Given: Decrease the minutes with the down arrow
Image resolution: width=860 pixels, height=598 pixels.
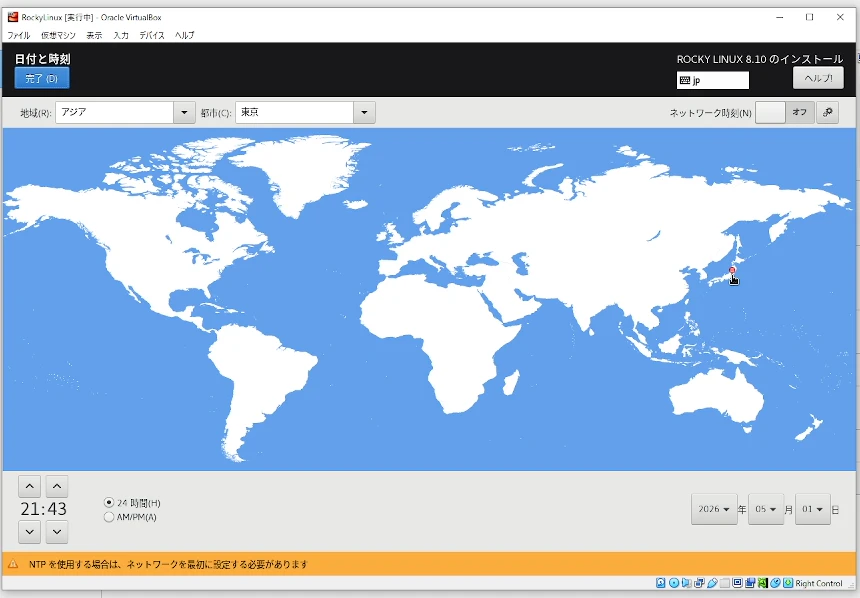Looking at the screenshot, I should coord(57,532).
